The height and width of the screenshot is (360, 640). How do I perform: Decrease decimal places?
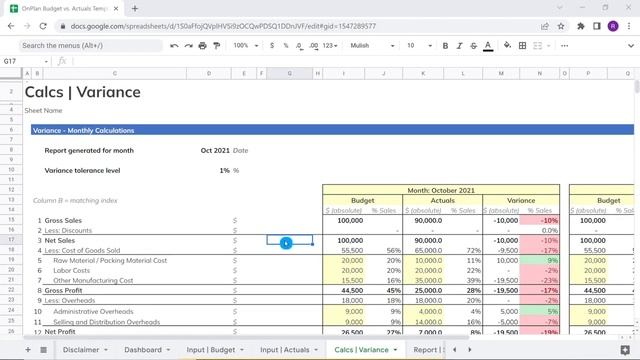click(299, 46)
